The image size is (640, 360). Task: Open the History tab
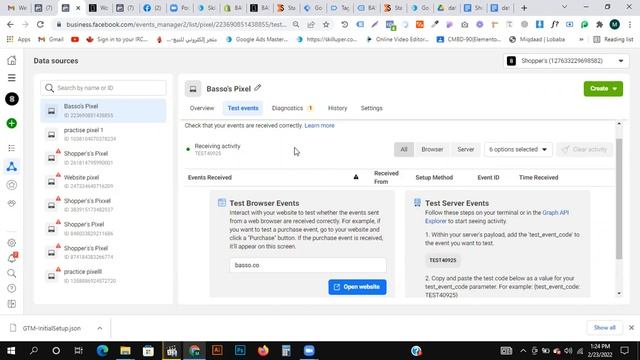click(337, 108)
